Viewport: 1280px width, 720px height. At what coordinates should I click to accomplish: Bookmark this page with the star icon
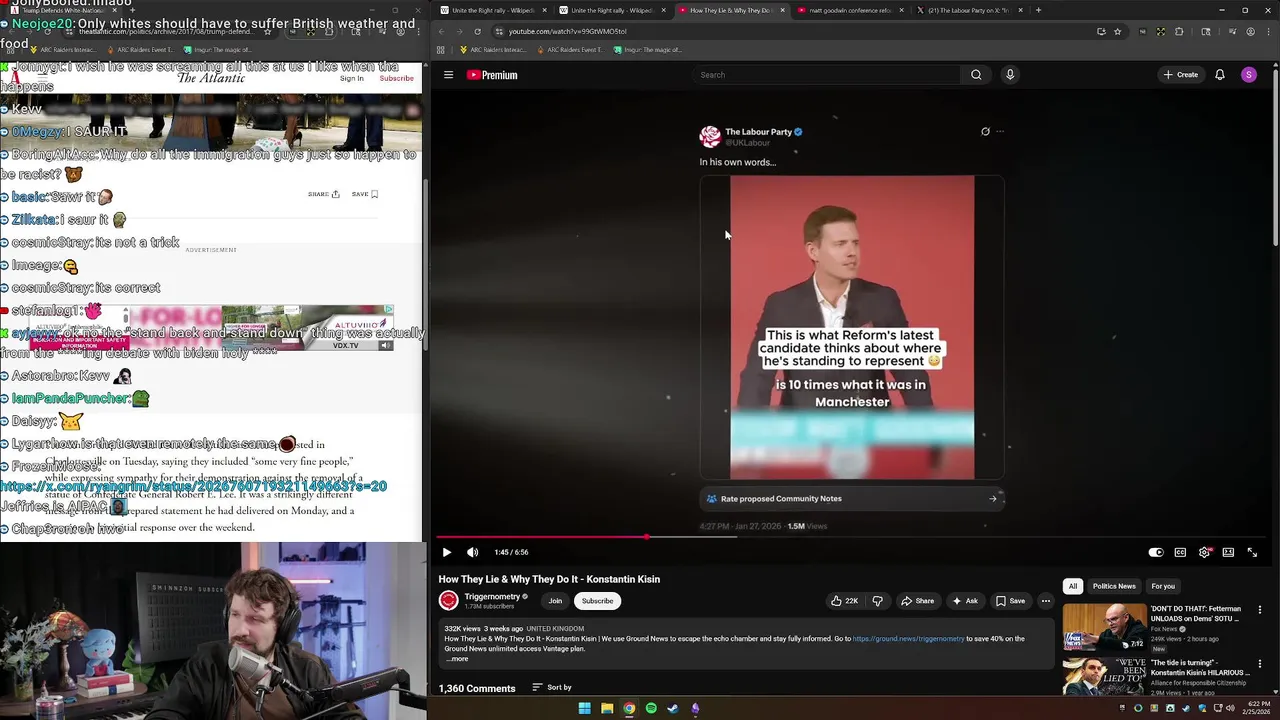click(x=1118, y=31)
